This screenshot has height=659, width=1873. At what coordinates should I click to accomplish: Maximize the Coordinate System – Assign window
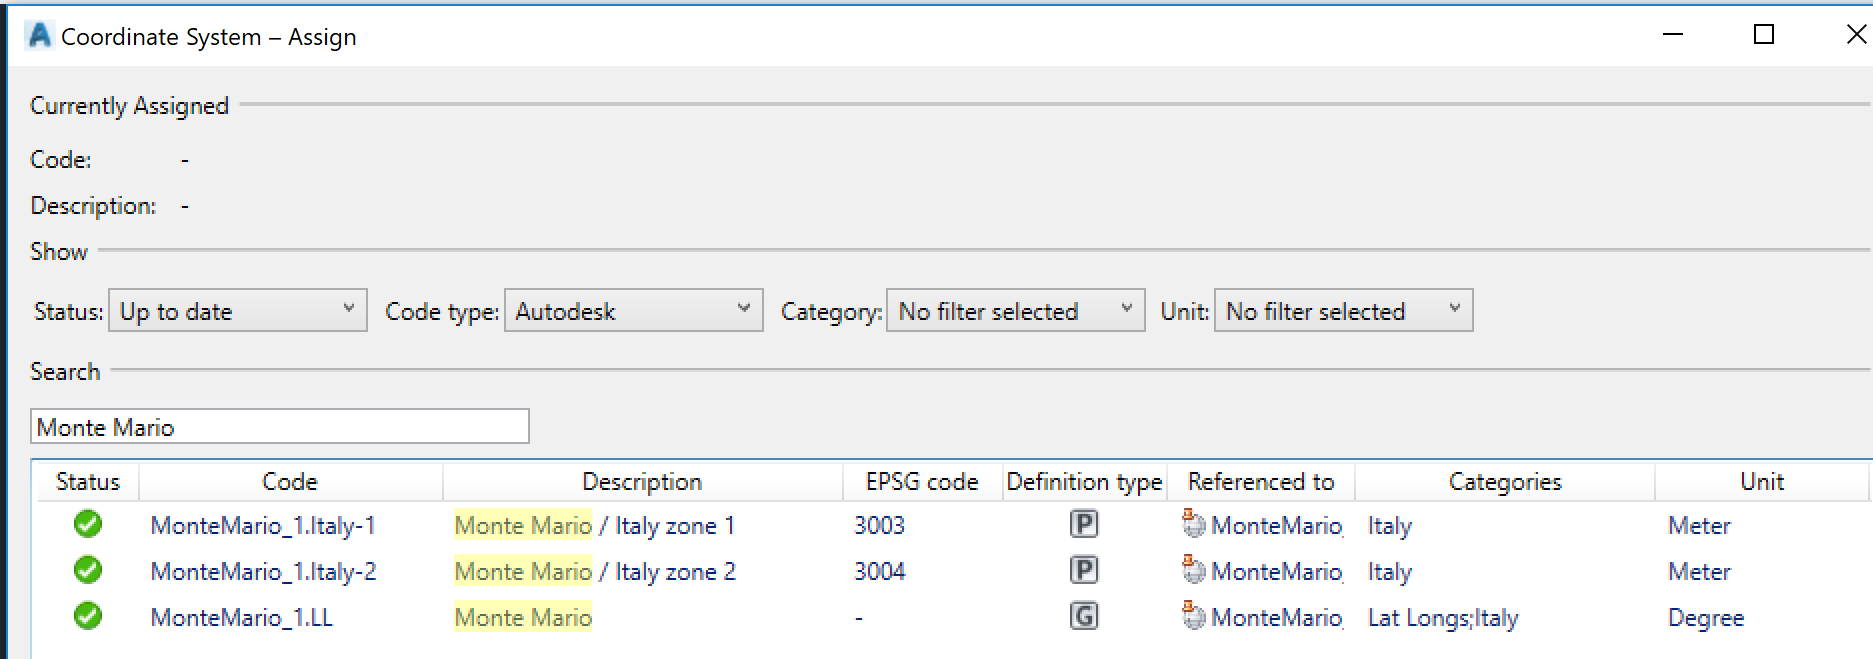tap(1764, 35)
